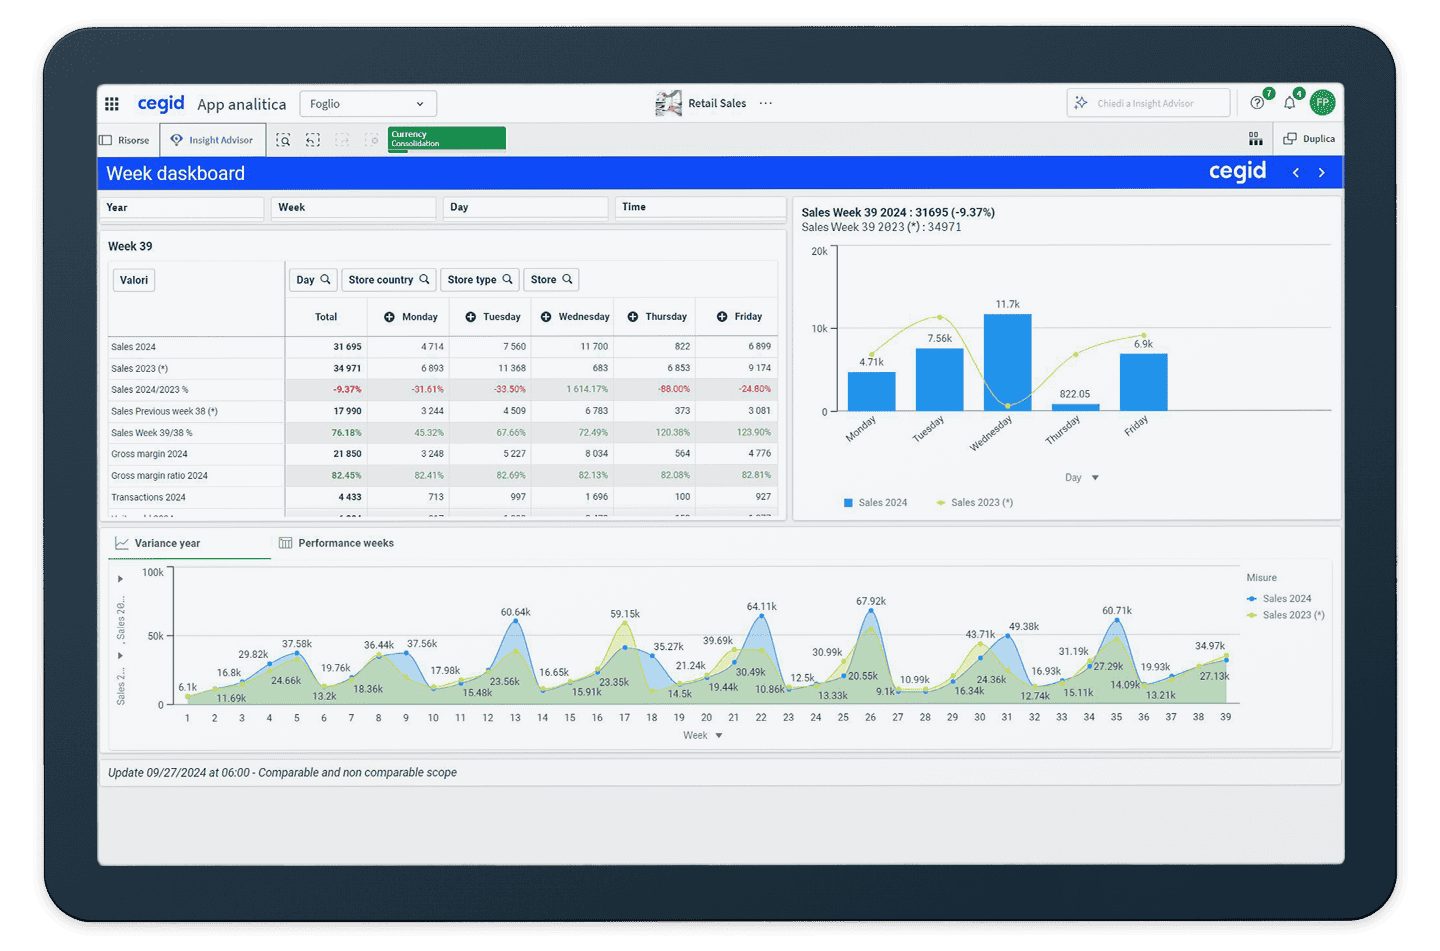Click the step back selection icon

(x=313, y=140)
